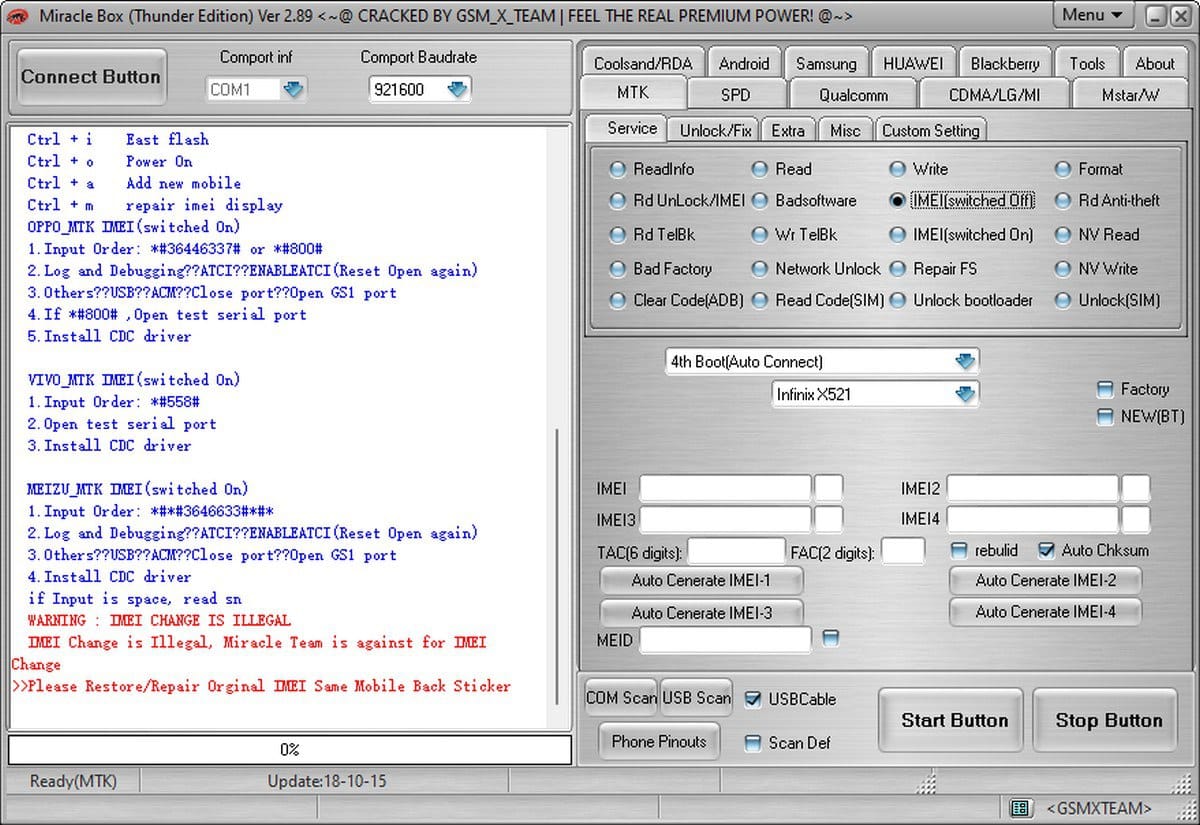Select the Unlock bootloader radio option
The width and height of the screenshot is (1200, 825).
897,300
